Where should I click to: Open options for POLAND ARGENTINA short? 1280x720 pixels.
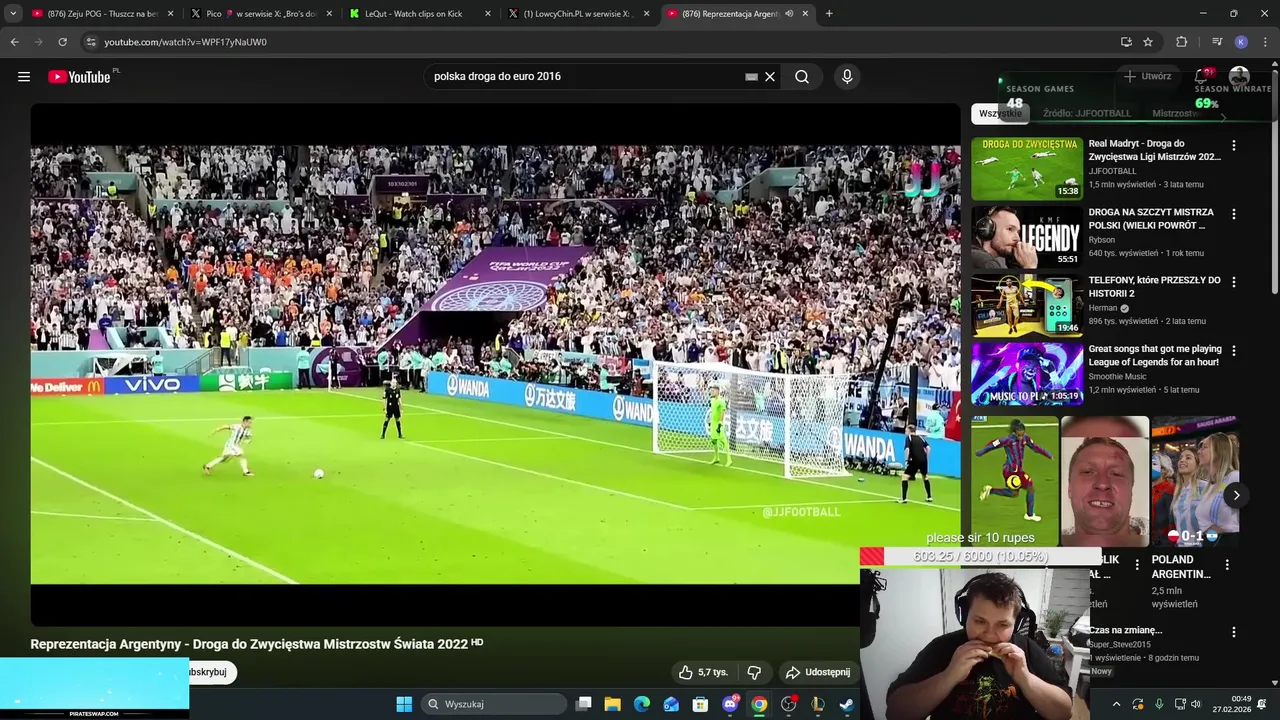pyautogui.click(x=1227, y=565)
